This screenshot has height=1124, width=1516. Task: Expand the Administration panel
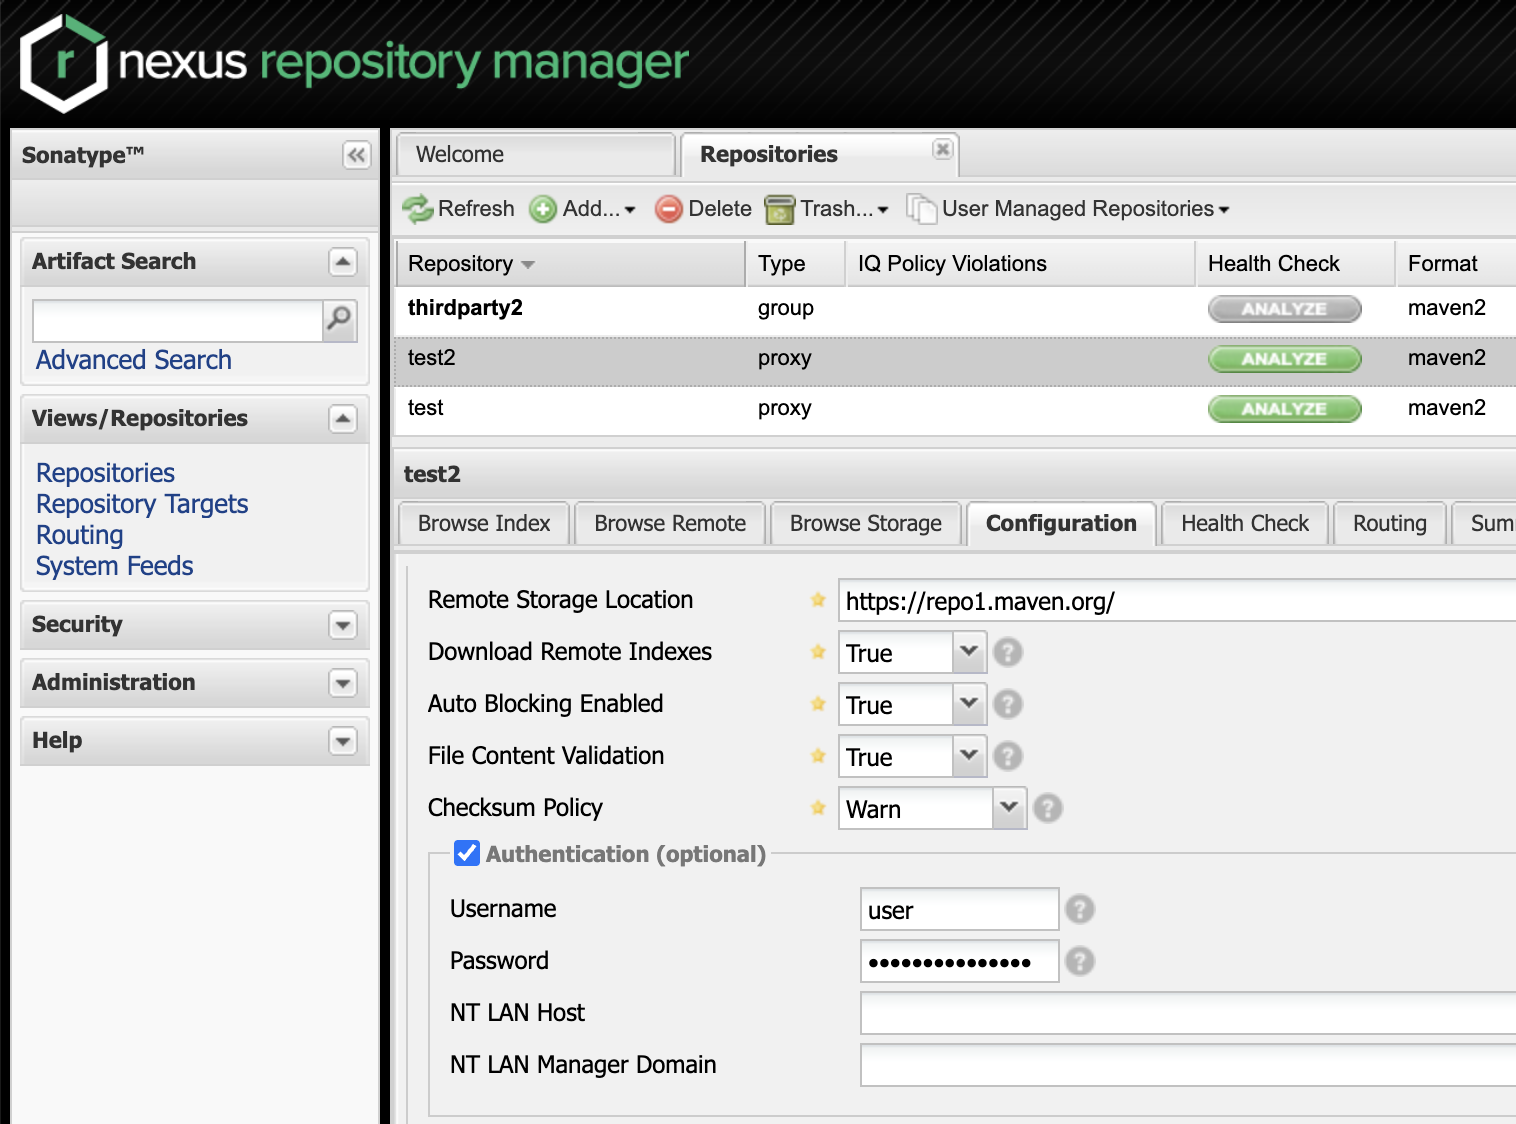(x=343, y=683)
